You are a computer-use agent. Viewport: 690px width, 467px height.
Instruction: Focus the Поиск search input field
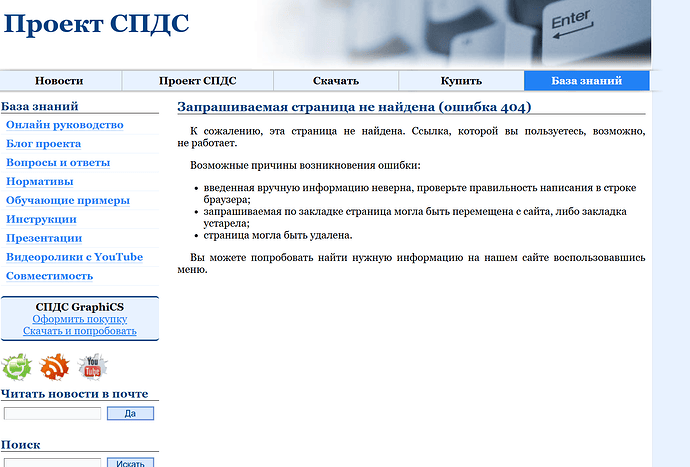[52, 463]
